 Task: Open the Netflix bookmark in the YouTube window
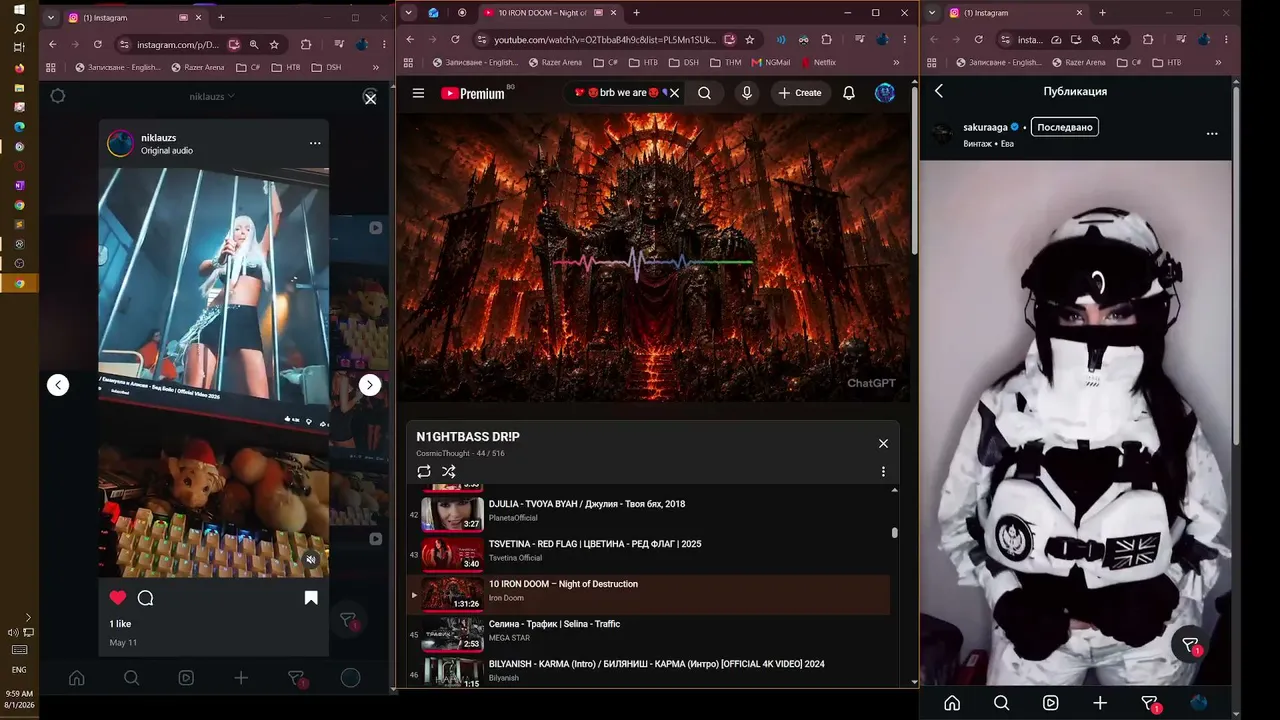point(818,62)
